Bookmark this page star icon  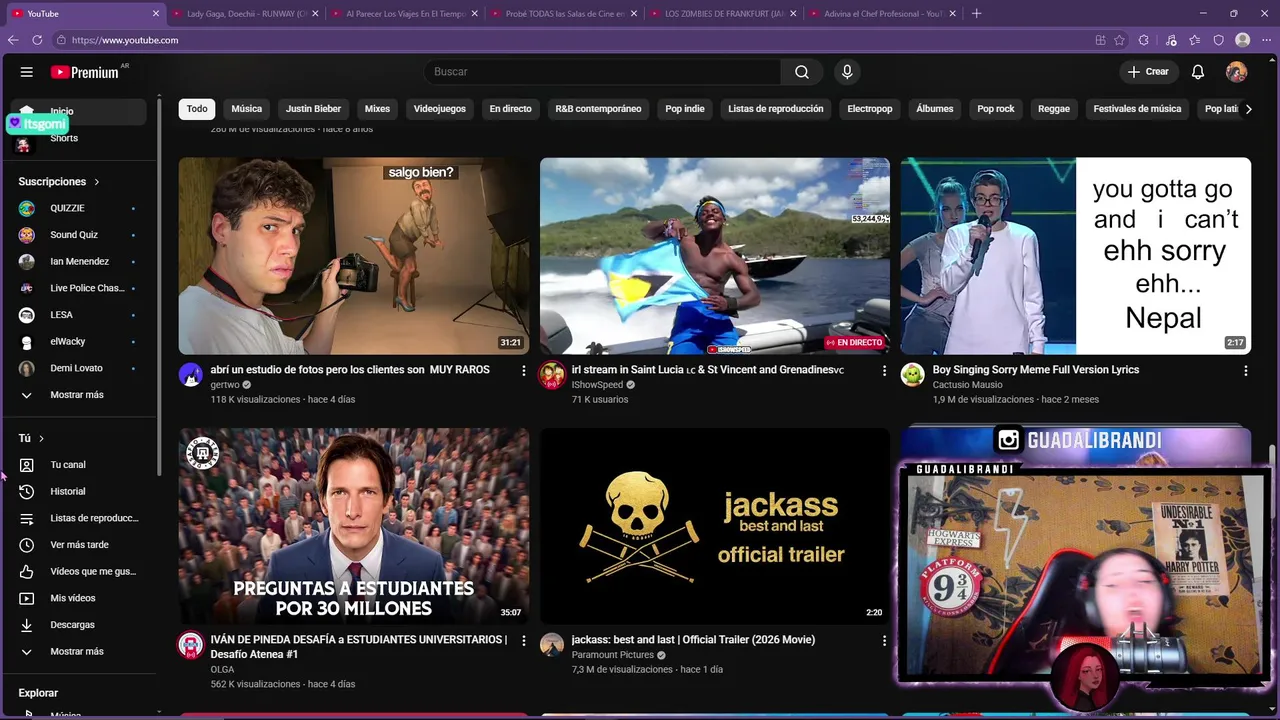1119,40
